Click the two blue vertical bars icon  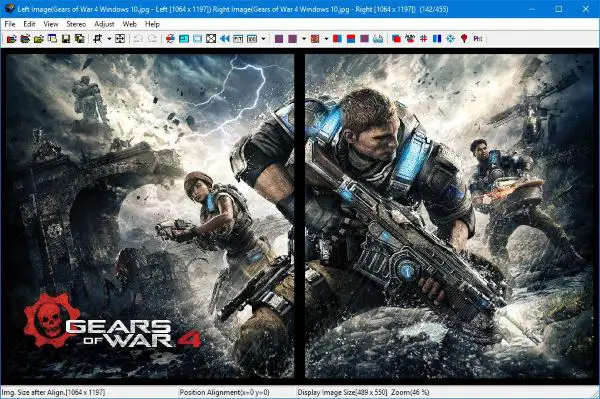437,39
